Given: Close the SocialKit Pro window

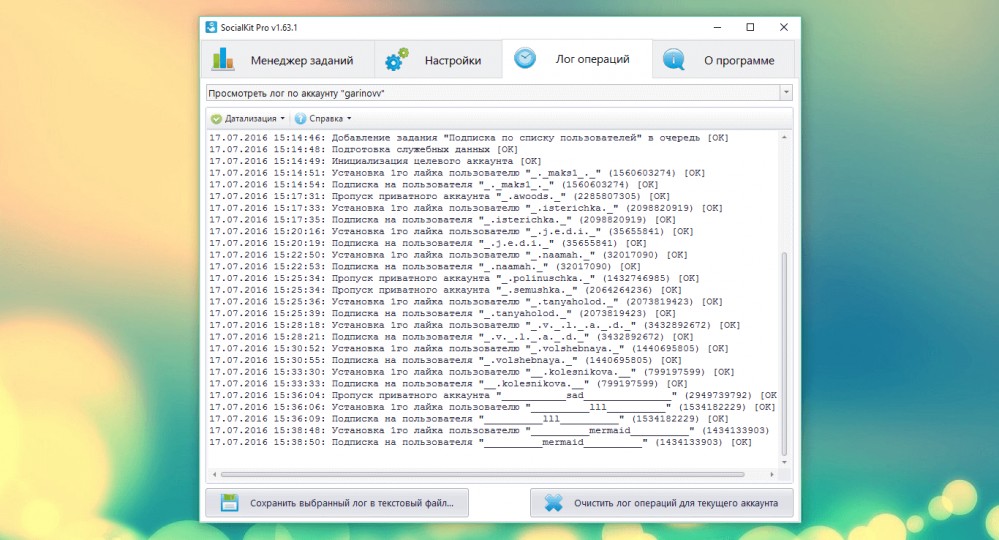Looking at the screenshot, I should click(x=784, y=27).
